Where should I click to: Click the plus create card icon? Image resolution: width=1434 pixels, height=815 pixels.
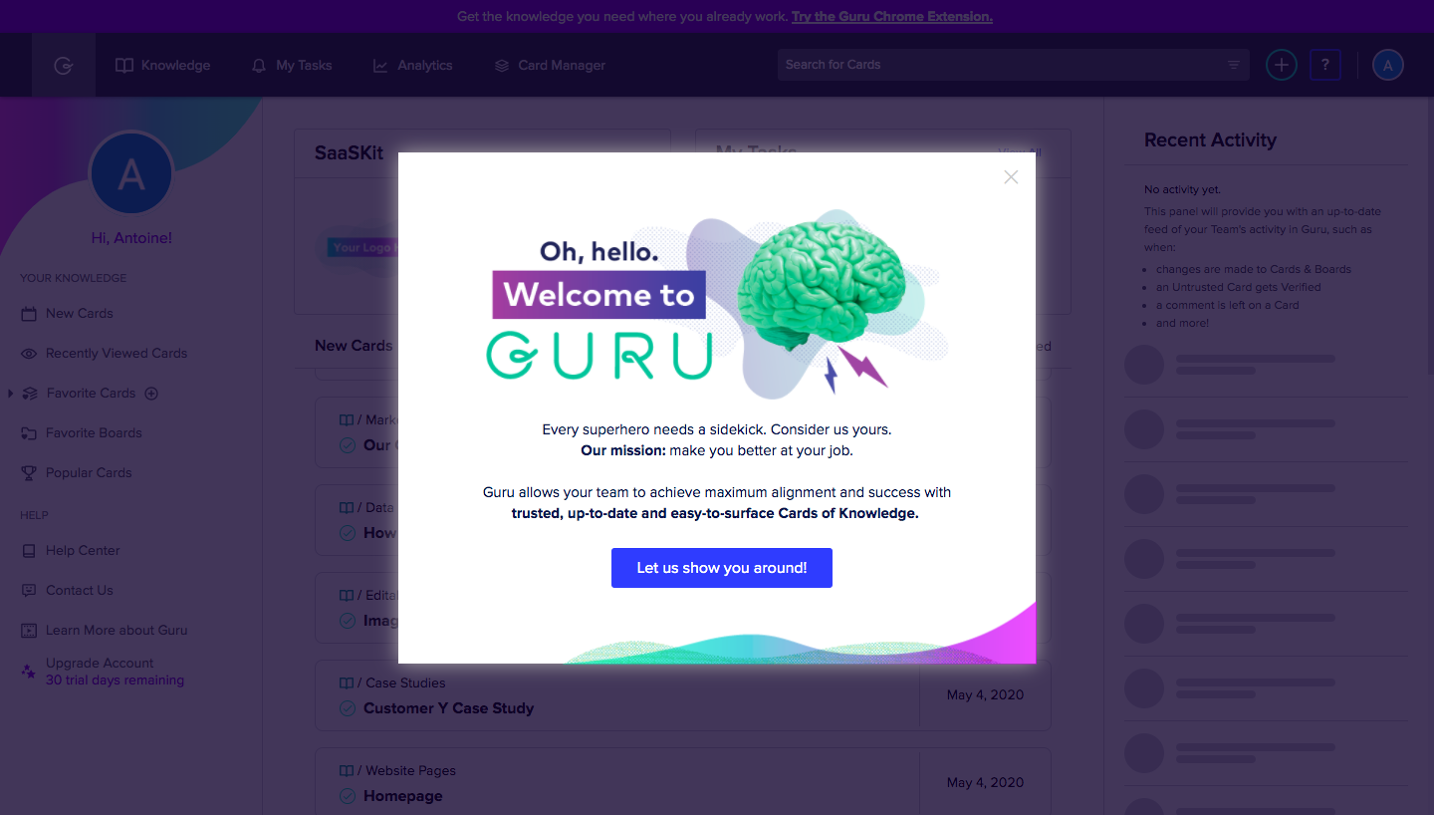tap(1281, 65)
